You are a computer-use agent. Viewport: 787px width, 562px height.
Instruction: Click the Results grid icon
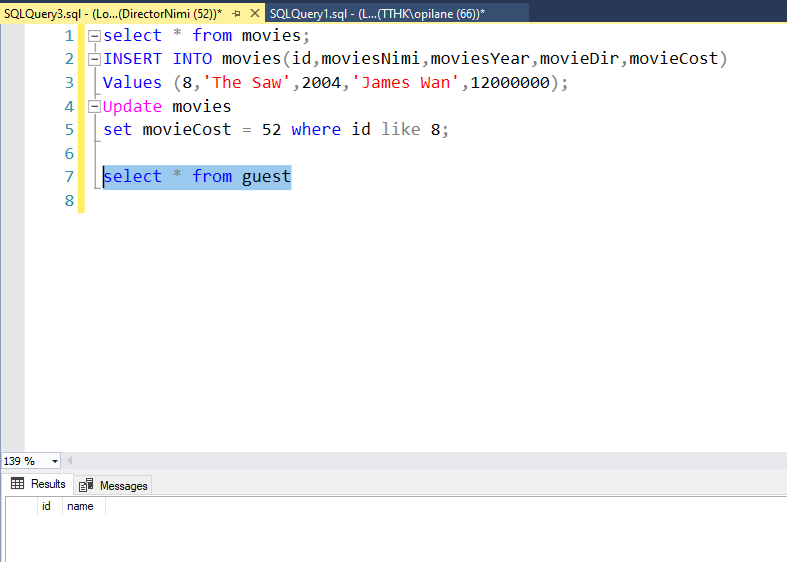click(x=17, y=484)
